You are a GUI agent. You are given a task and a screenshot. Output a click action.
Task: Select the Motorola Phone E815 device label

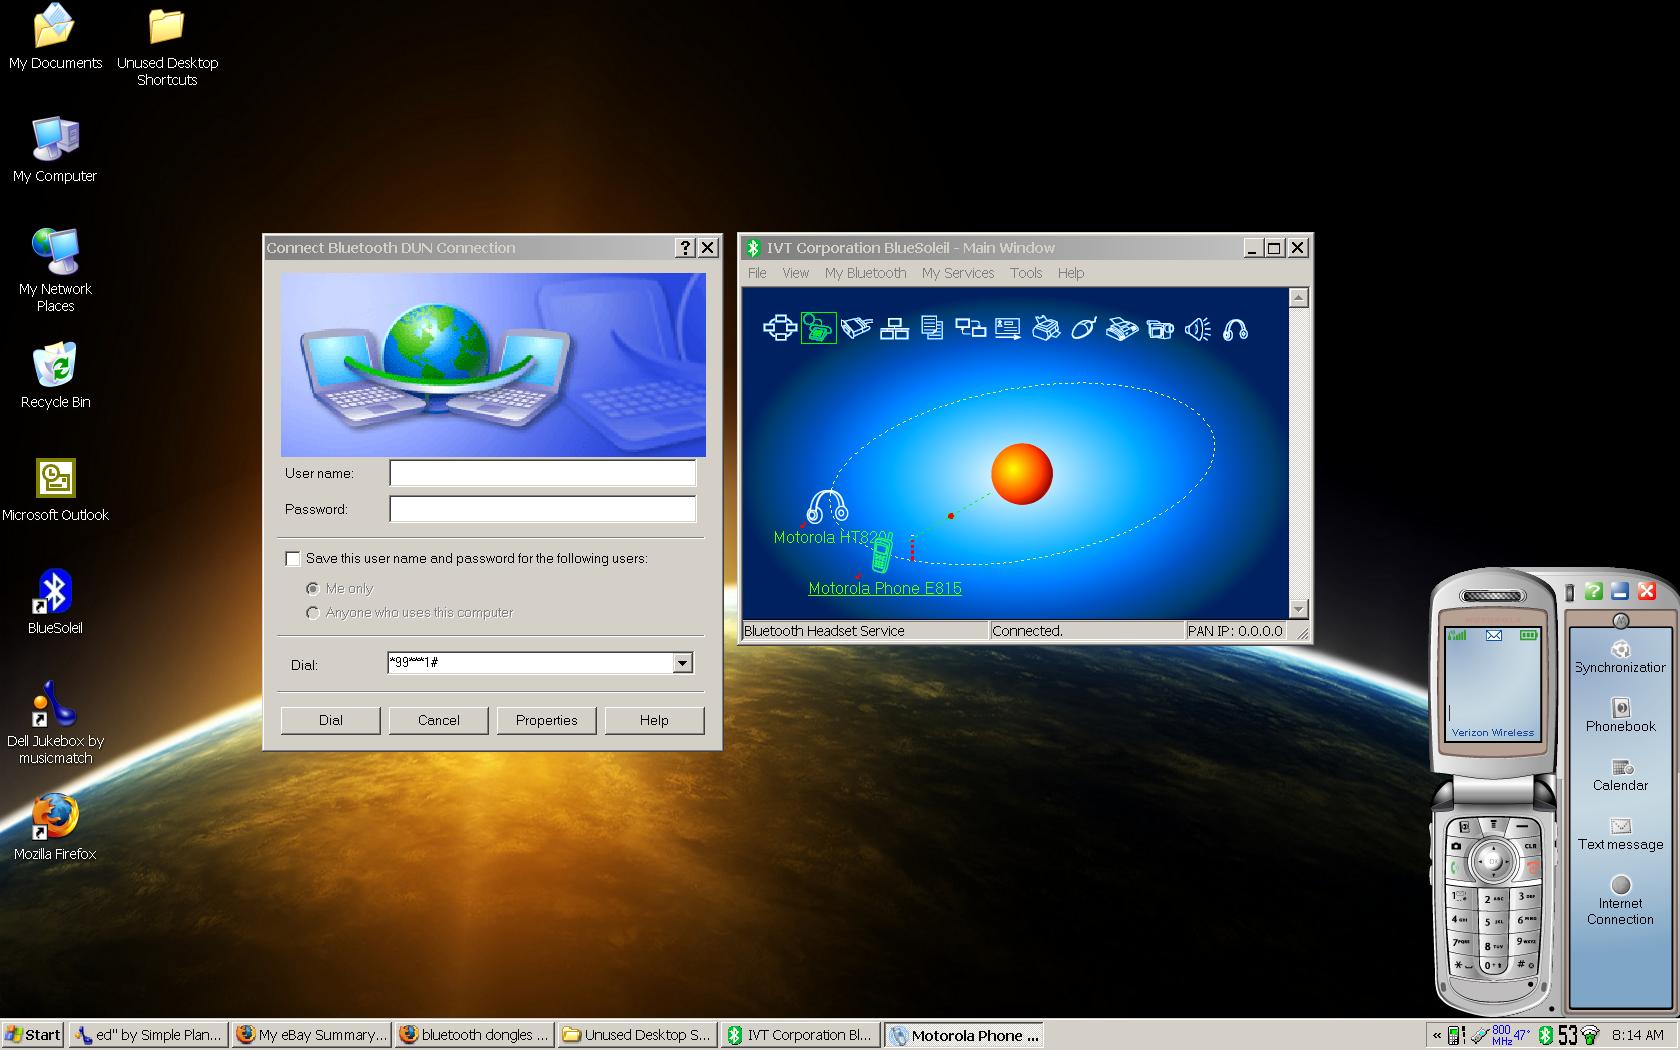885,588
